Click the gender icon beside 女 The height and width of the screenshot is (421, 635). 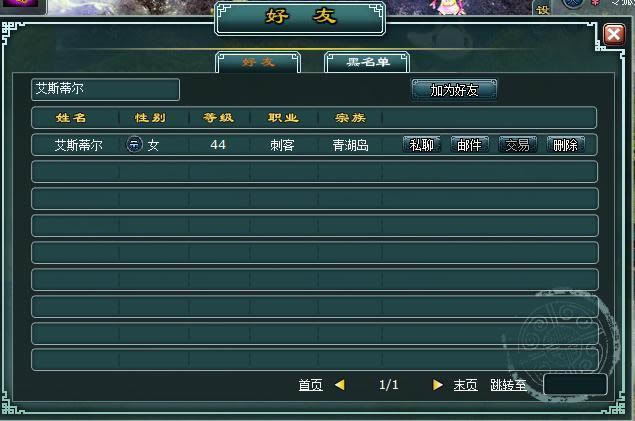pyautogui.click(x=134, y=144)
